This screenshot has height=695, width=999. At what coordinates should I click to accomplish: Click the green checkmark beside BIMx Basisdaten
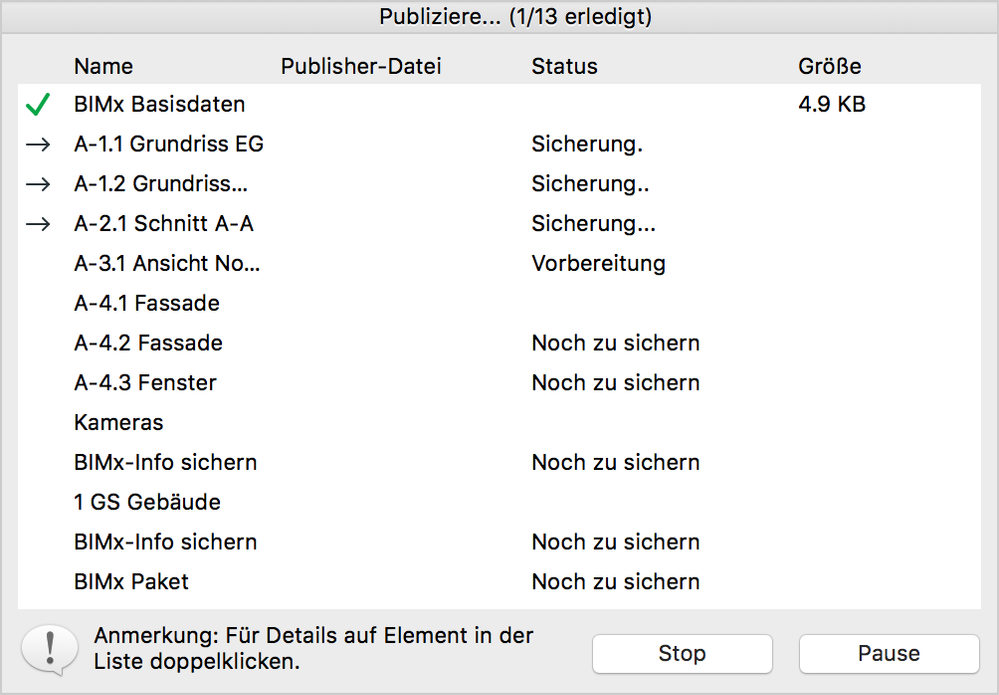tap(37, 103)
